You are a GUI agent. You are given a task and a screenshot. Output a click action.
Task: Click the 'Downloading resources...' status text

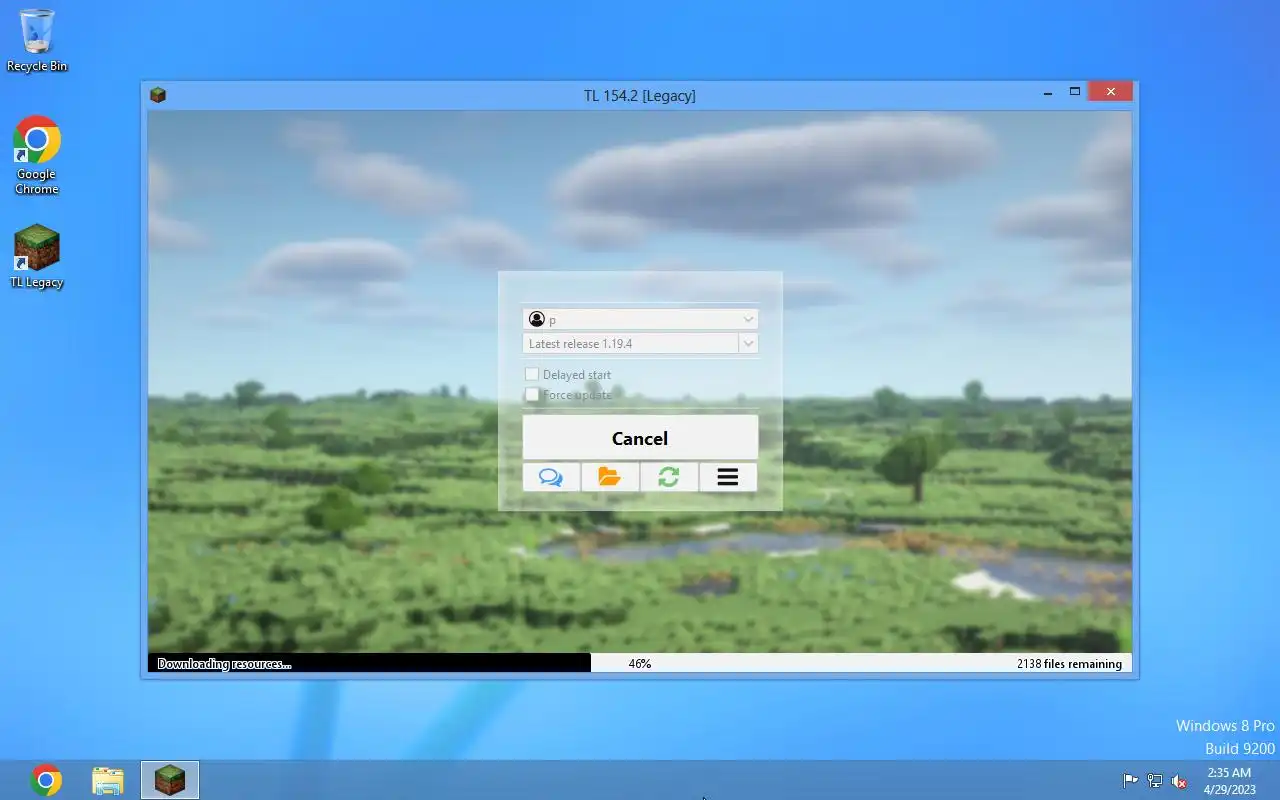(x=225, y=664)
